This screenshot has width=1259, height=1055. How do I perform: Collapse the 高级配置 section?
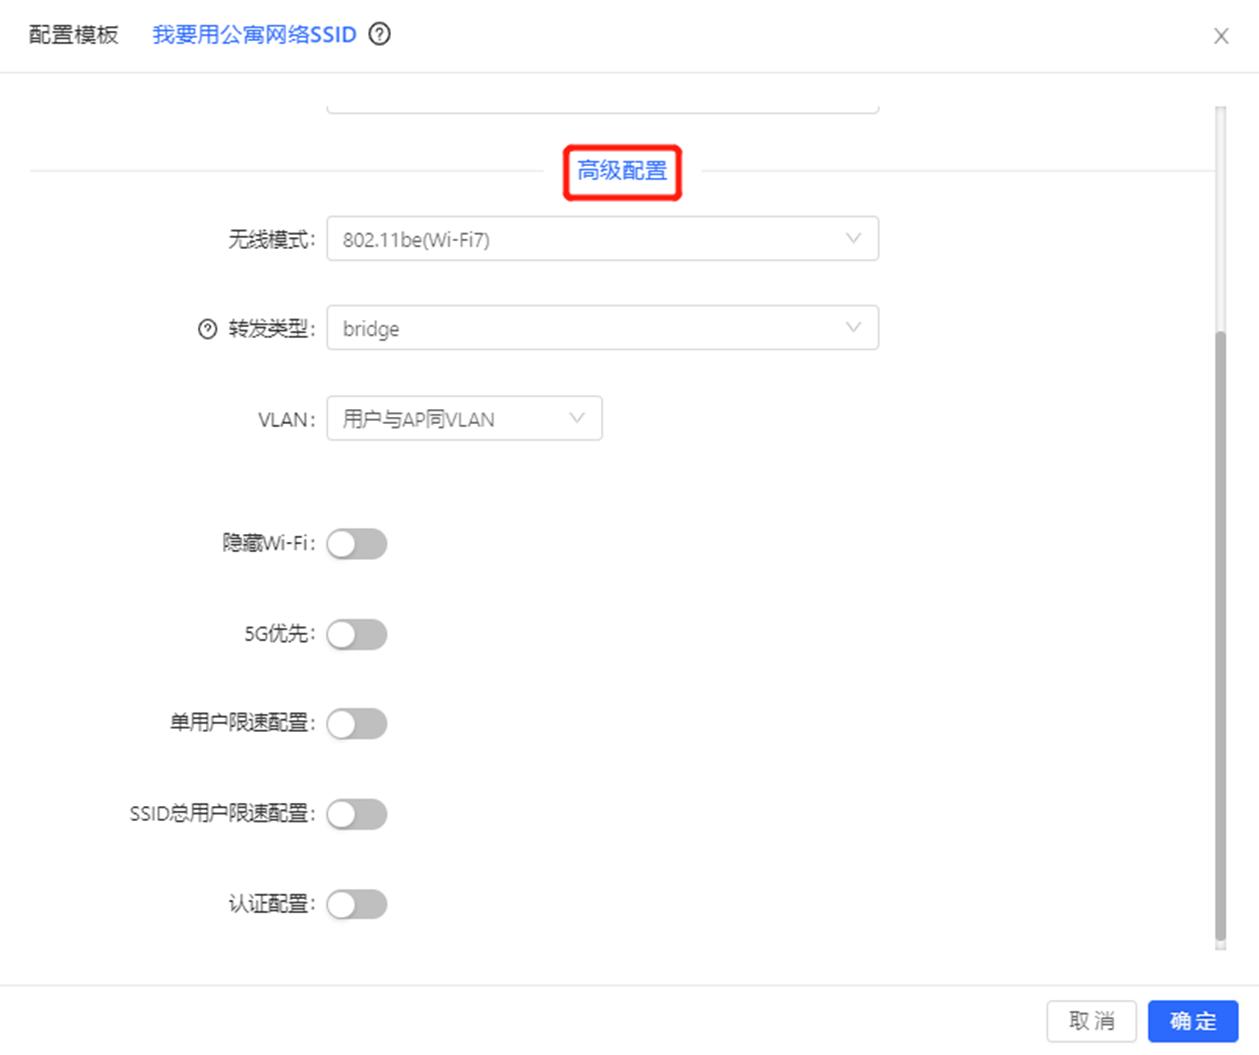click(621, 171)
